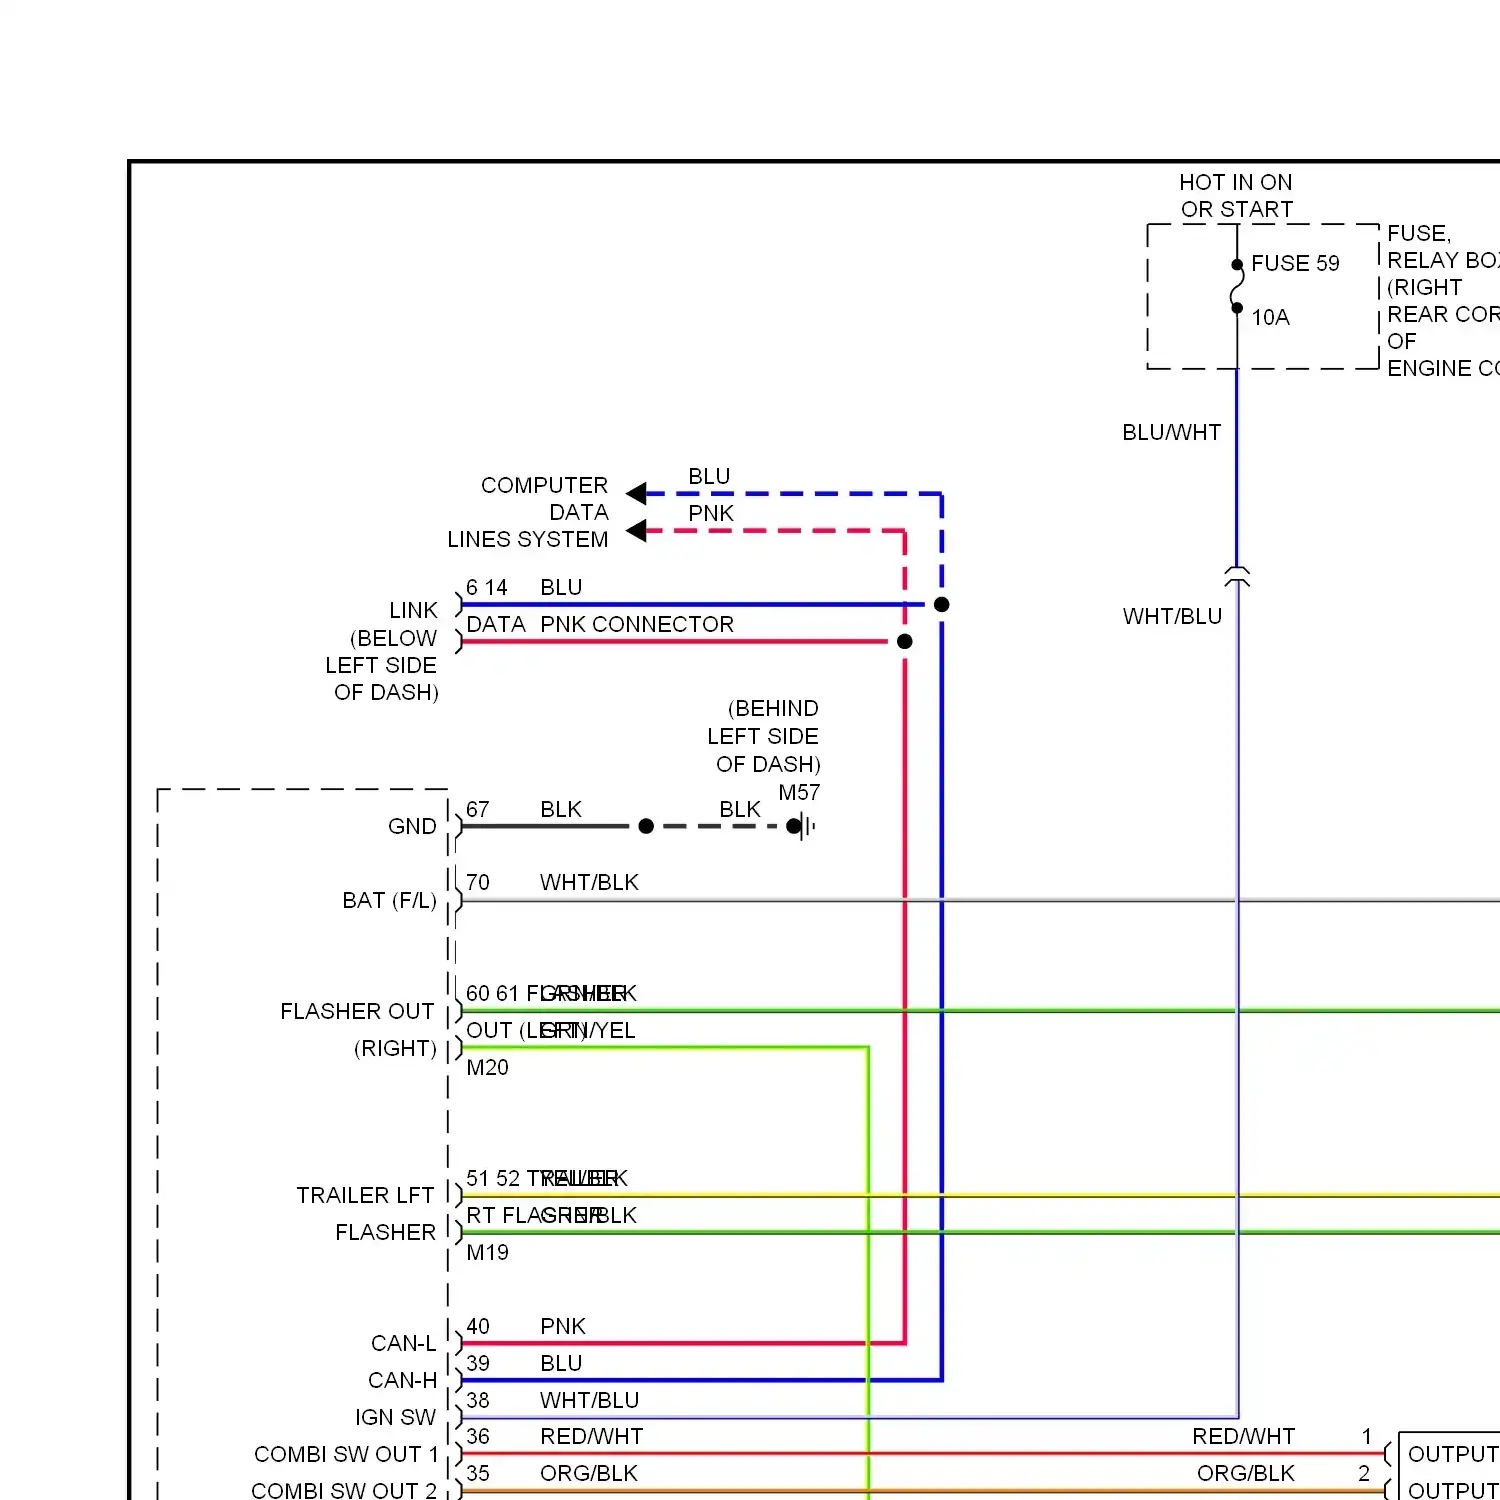1500x1500 pixels.
Task: Click the 'TRAILER LFT' terminal label
Action: click(x=365, y=1195)
